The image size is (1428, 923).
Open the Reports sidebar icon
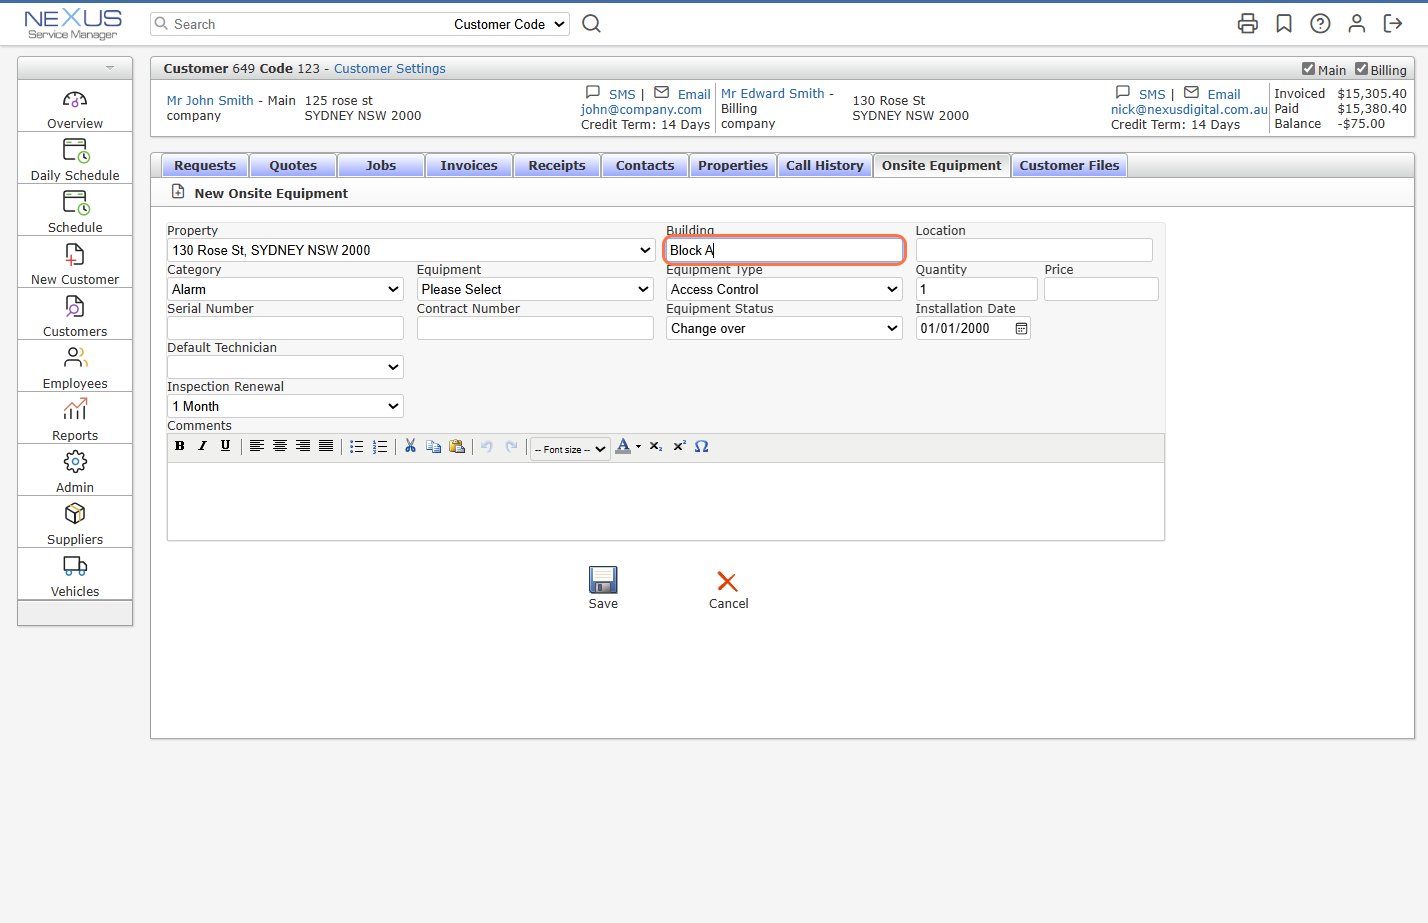75,409
